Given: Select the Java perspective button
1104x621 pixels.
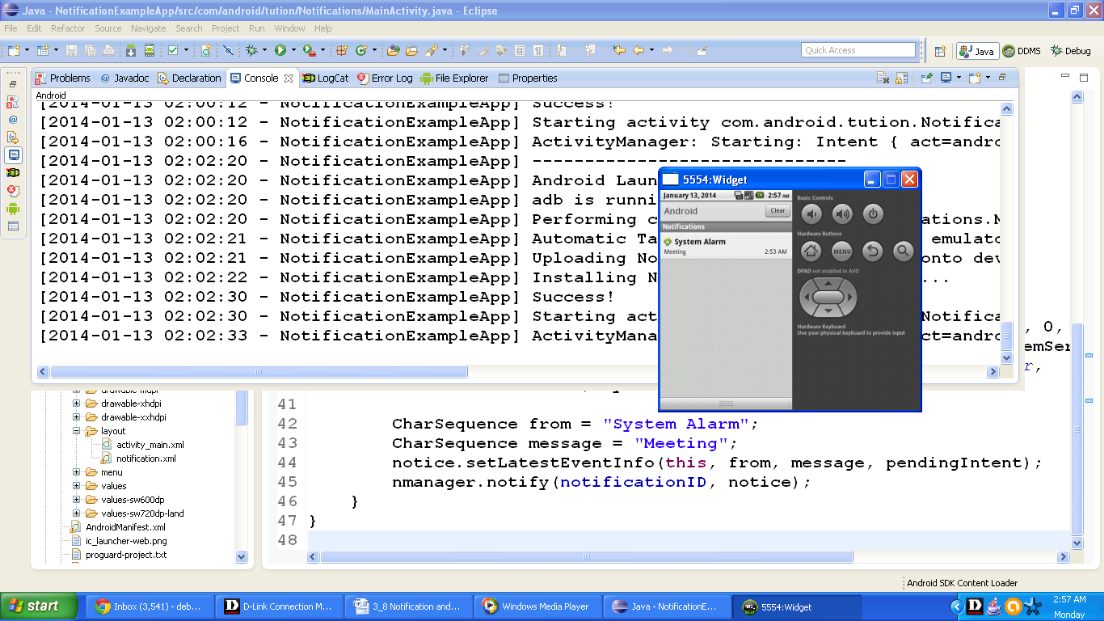Looking at the screenshot, I should (976, 51).
